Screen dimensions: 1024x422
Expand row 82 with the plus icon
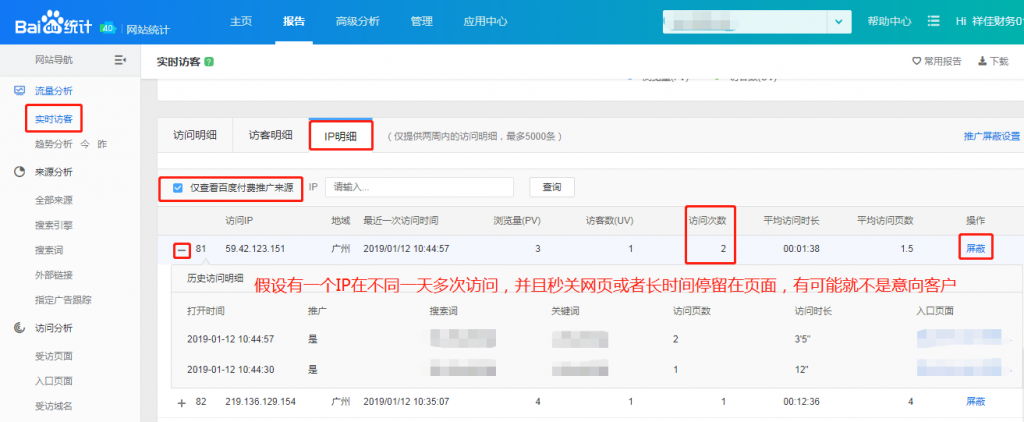click(182, 403)
